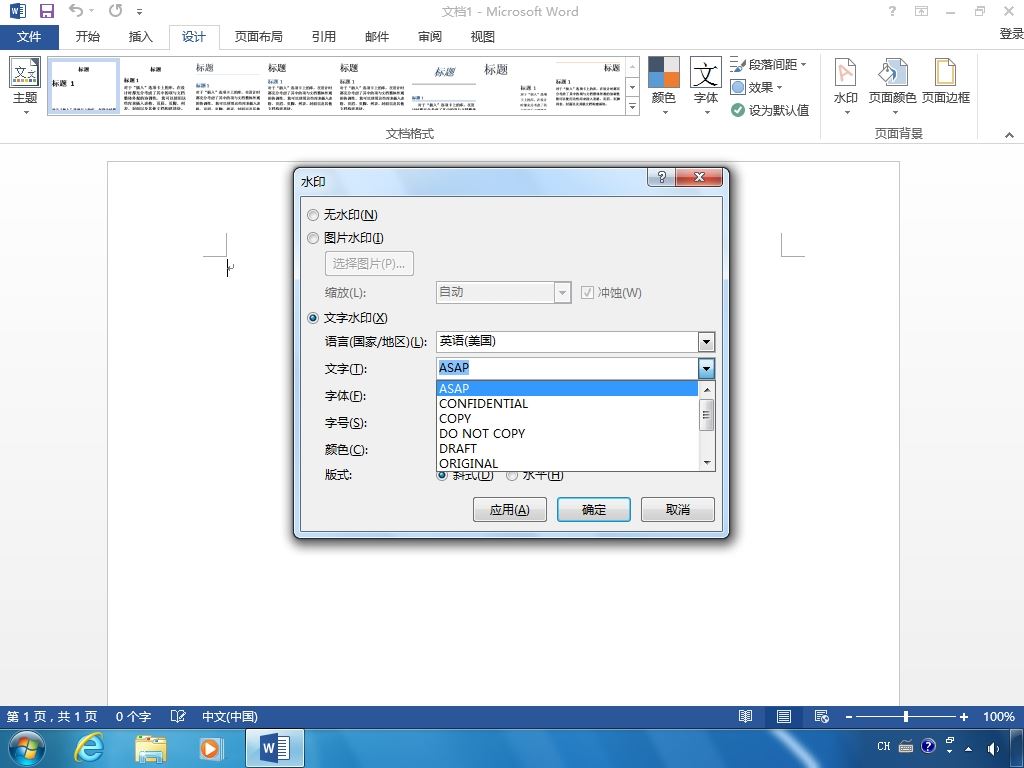1024x768 pixels.
Task: Click the Windows Start orb
Action: coord(26,748)
